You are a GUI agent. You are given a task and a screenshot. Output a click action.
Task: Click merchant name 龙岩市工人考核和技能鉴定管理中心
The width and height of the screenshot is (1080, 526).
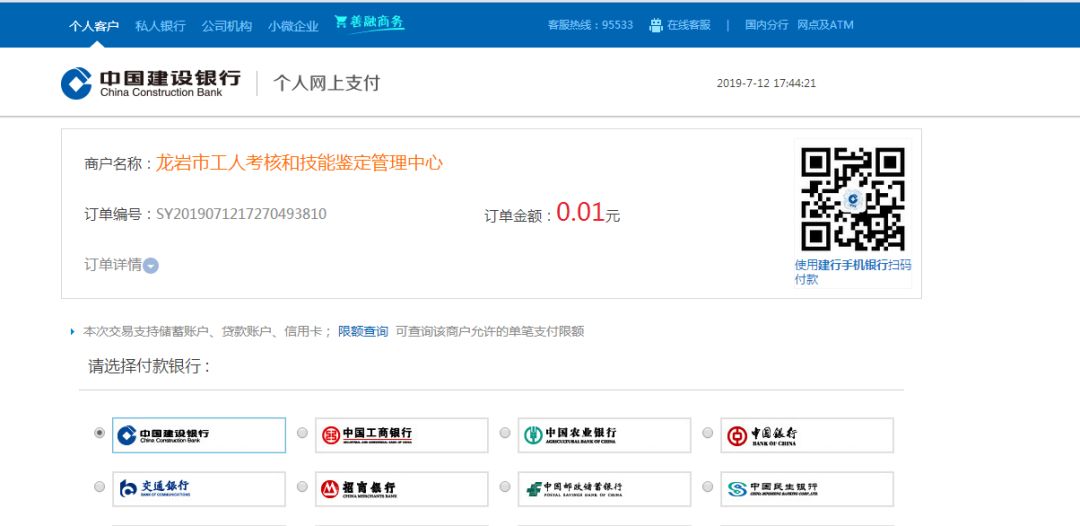pos(299,163)
